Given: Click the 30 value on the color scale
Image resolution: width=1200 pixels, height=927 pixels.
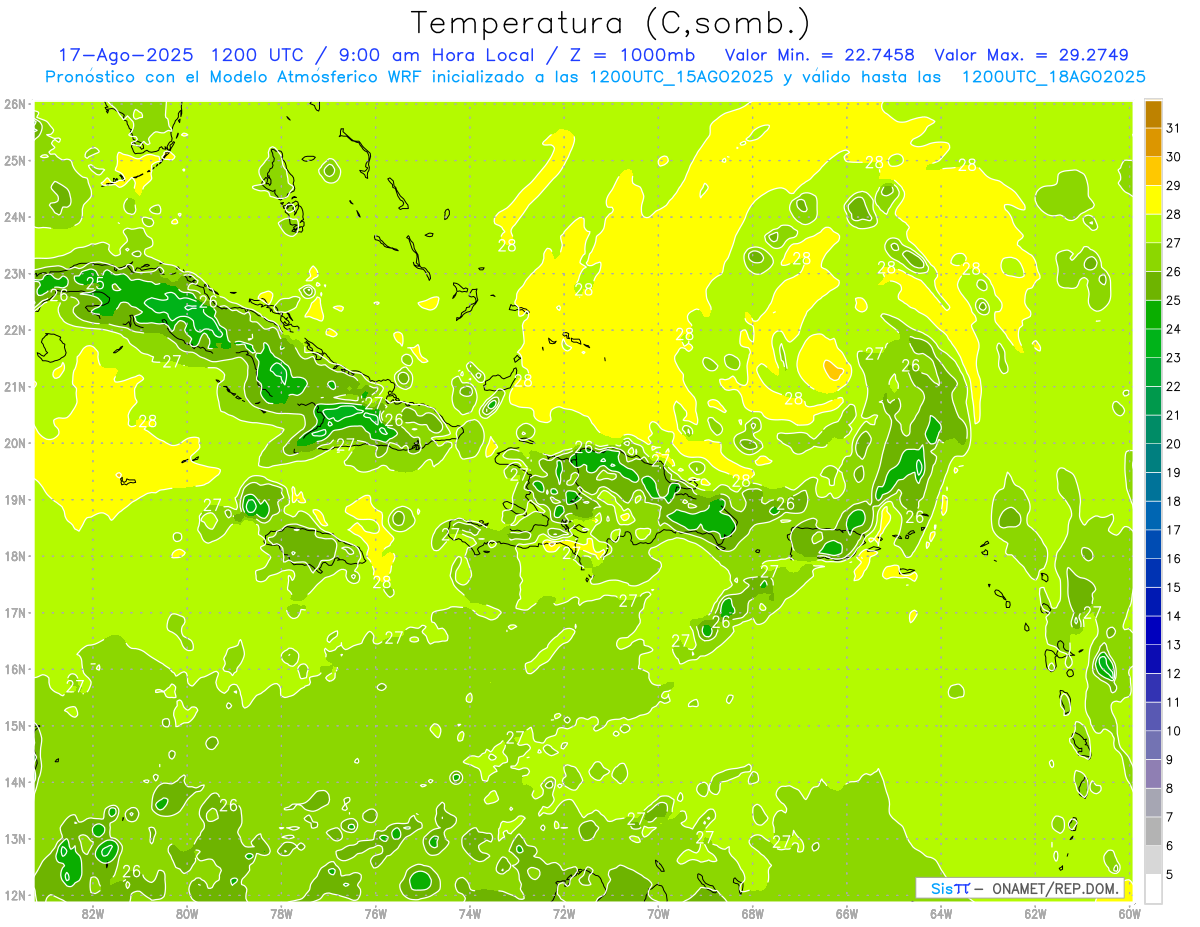Looking at the screenshot, I should tap(1174, 157).
